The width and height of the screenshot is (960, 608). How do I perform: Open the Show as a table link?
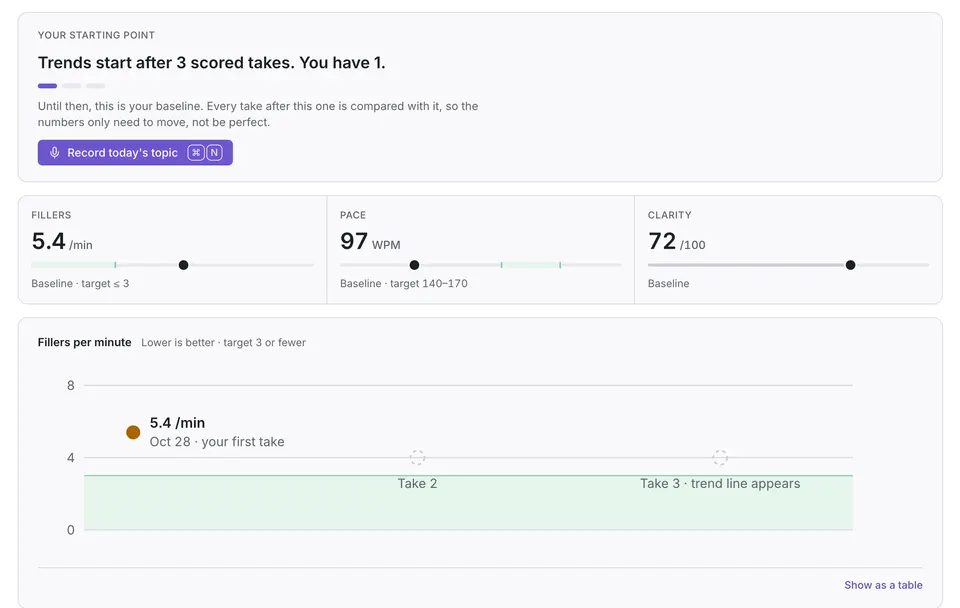pos(883,585)
